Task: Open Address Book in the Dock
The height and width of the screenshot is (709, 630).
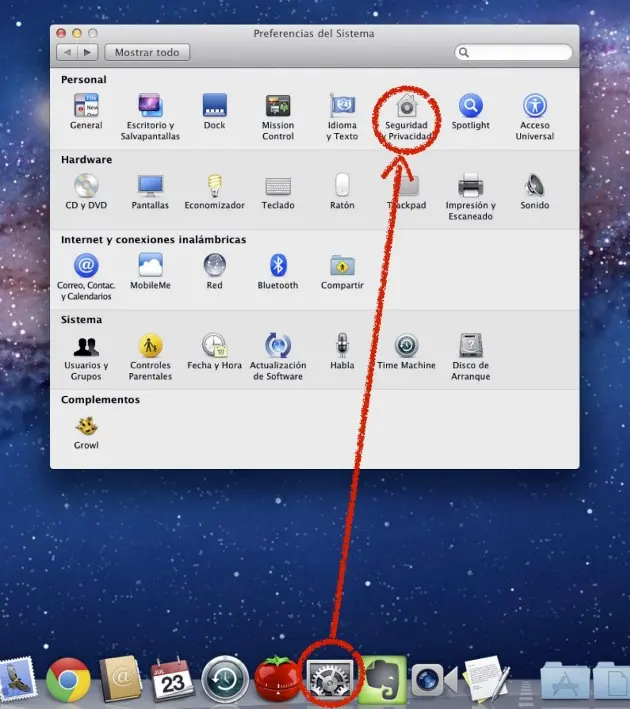Action: [x=120, y=678]
